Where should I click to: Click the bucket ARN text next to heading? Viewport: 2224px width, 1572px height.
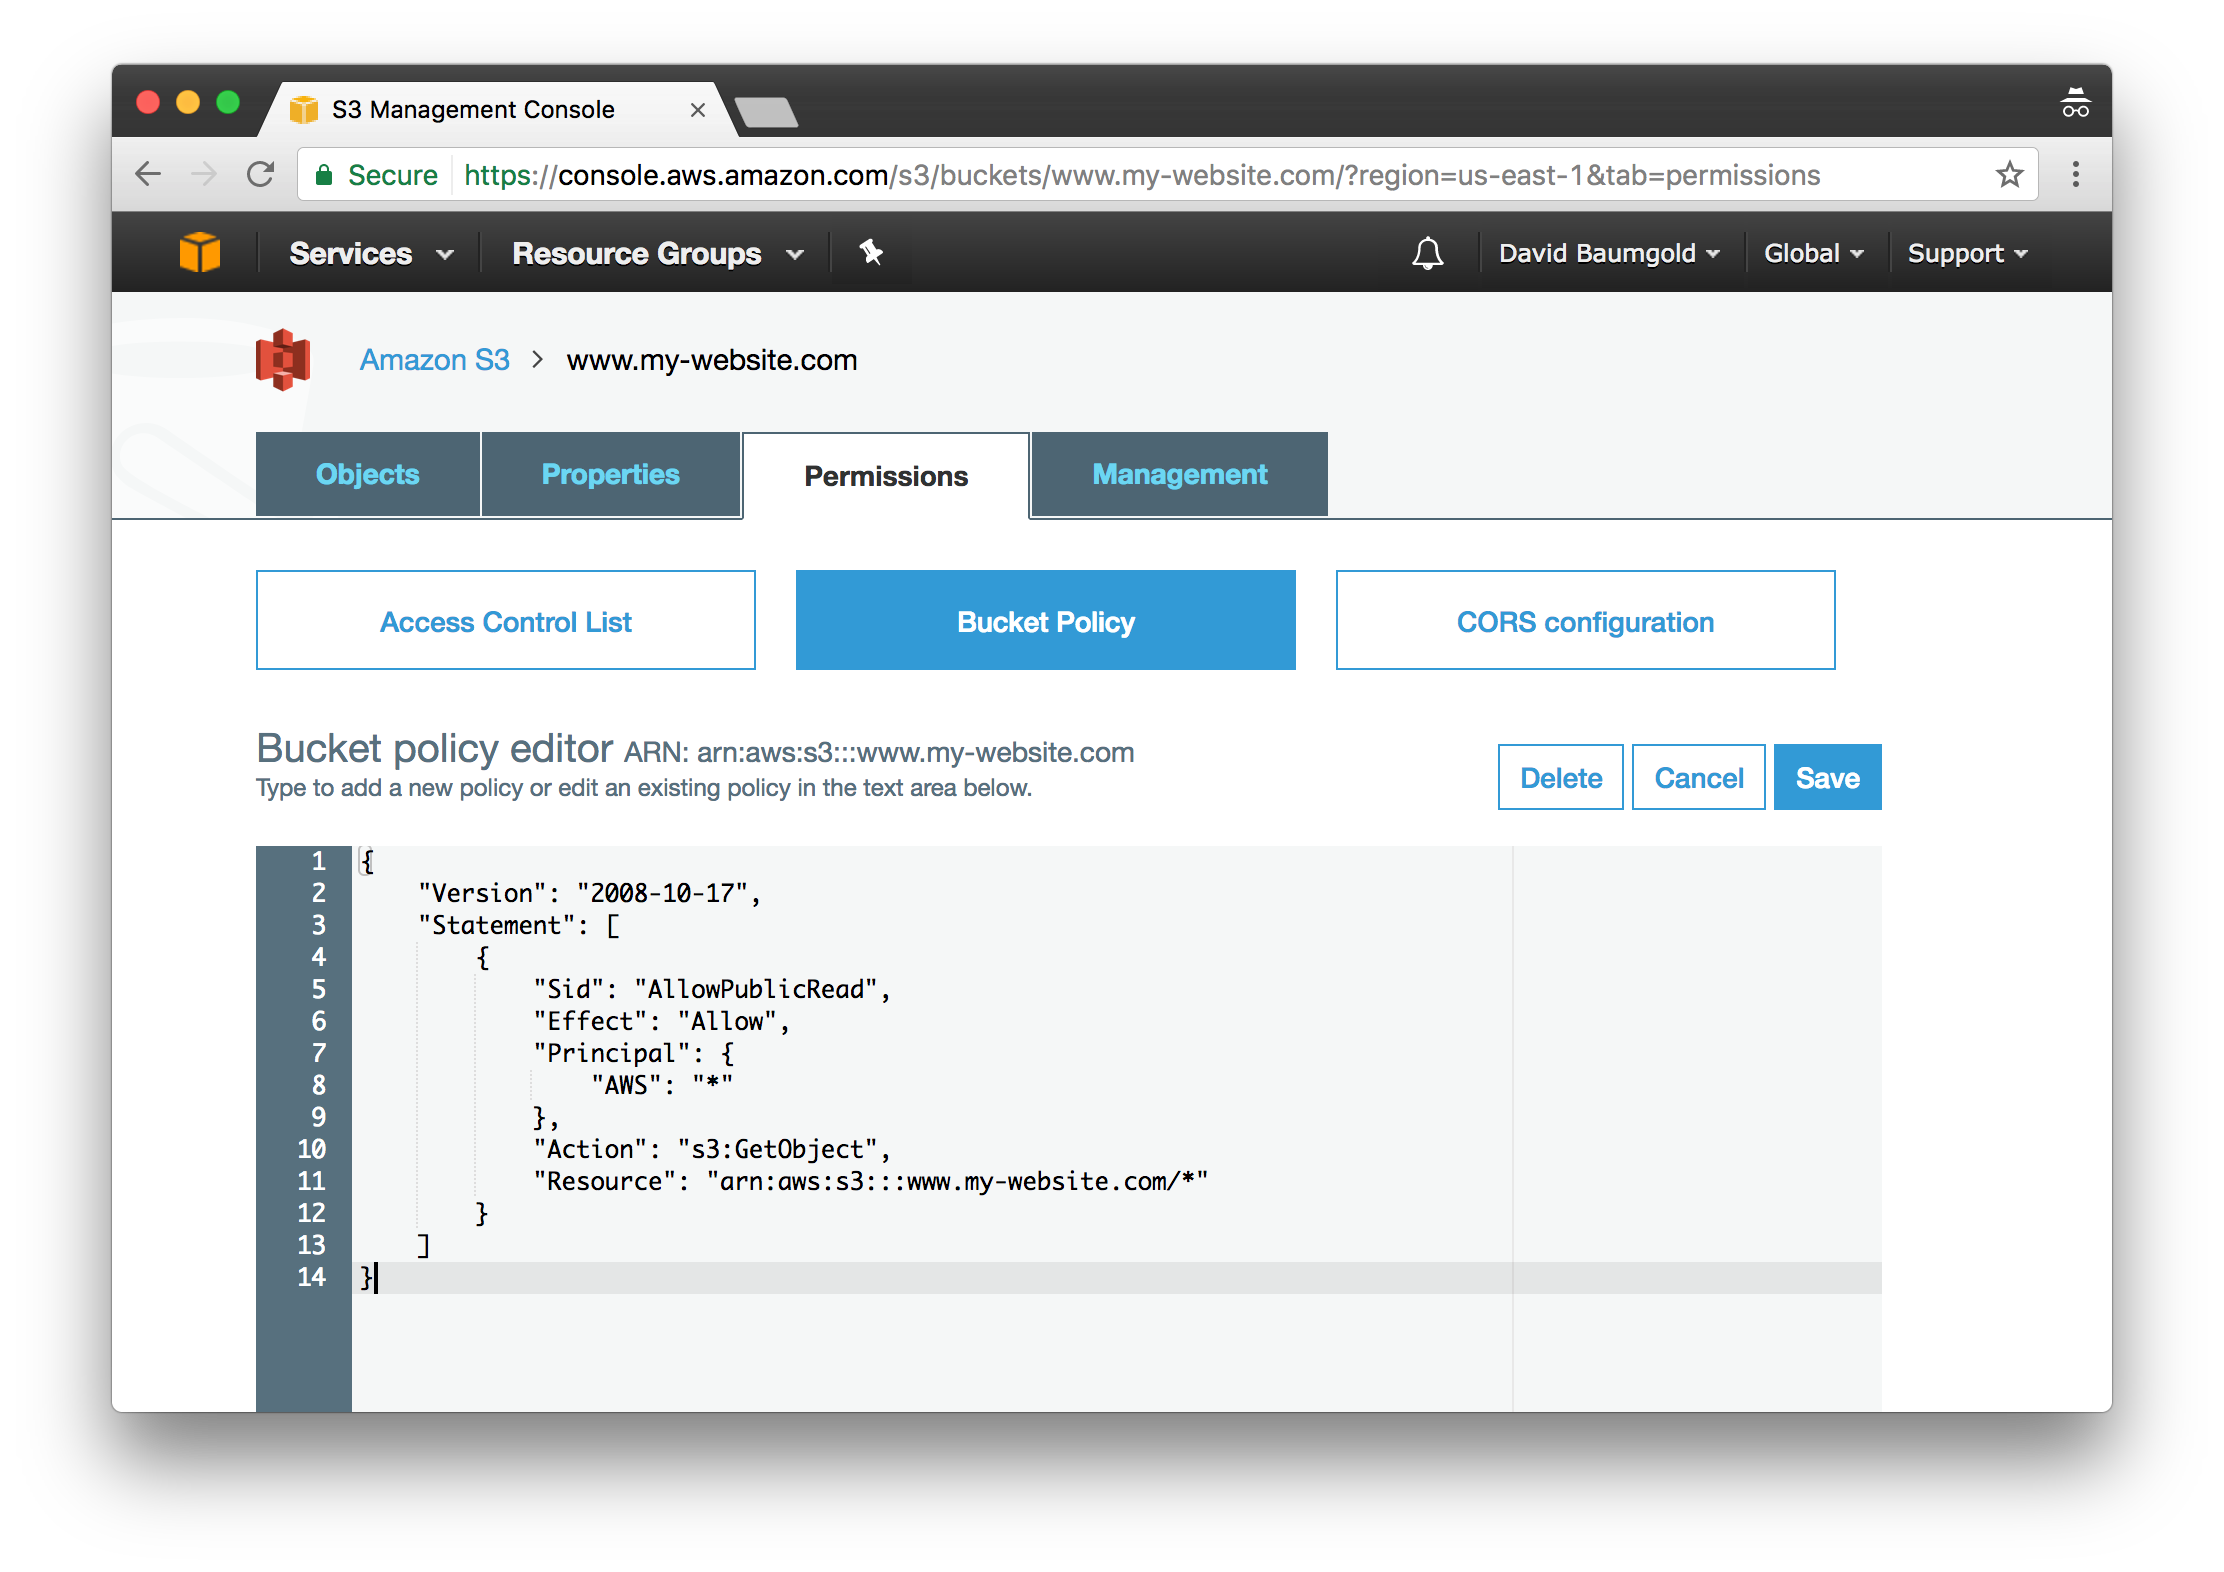(x=879, y=752)
